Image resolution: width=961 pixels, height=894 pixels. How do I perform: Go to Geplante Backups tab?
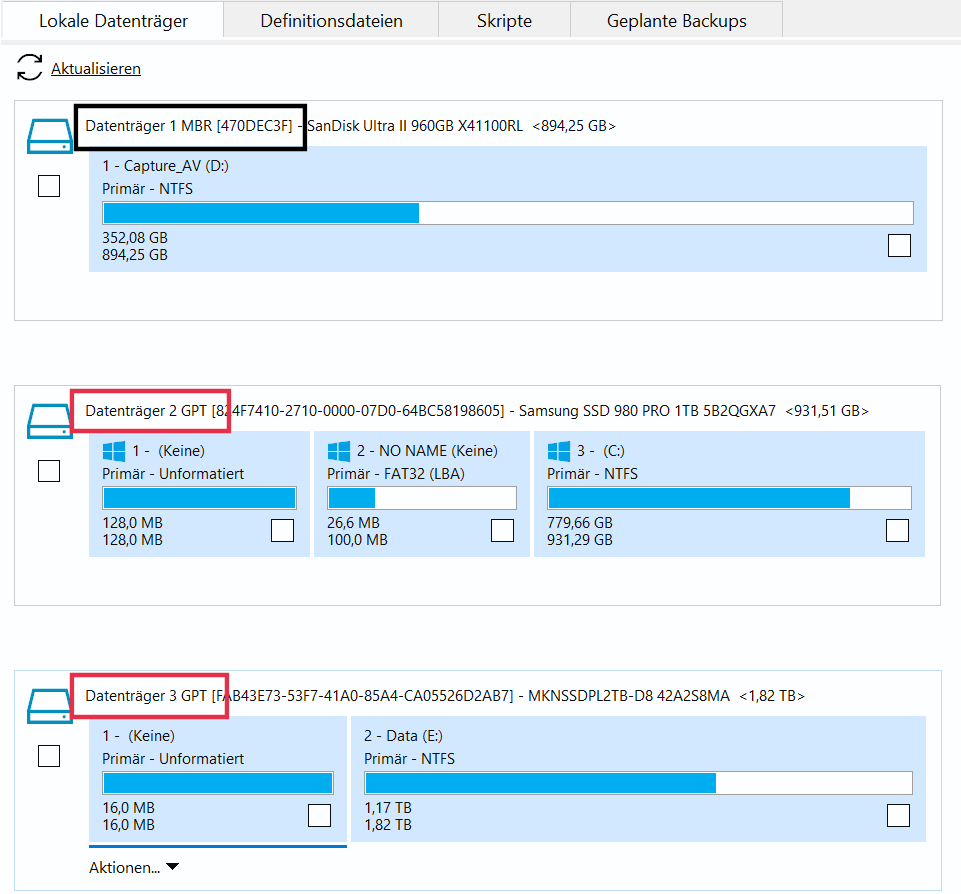tap(676, 20)
